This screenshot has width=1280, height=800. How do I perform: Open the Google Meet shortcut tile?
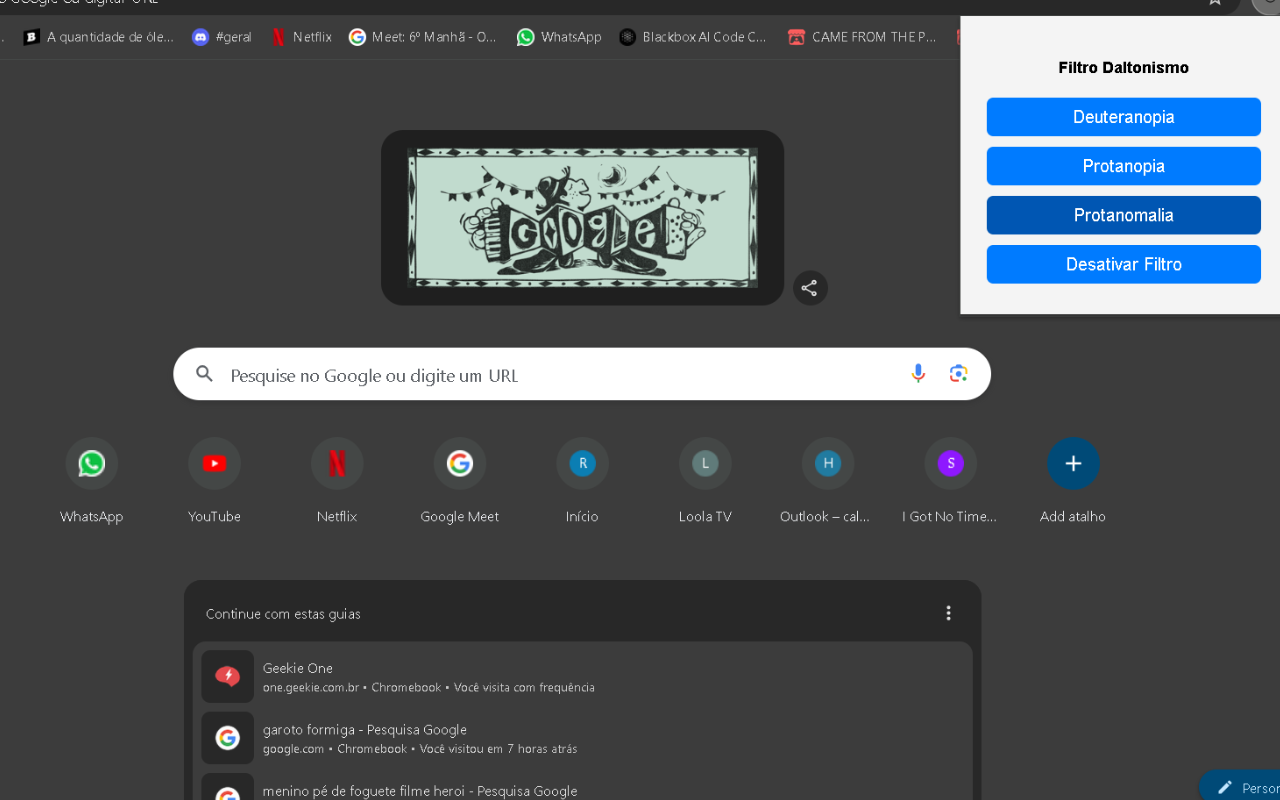pyautogui.click(x=460, y=482)
